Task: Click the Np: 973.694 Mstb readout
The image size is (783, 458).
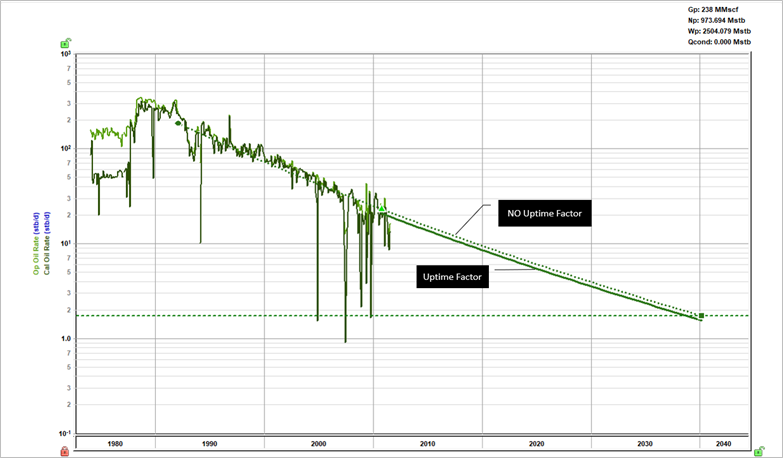Action: click(x=717, y=20)
